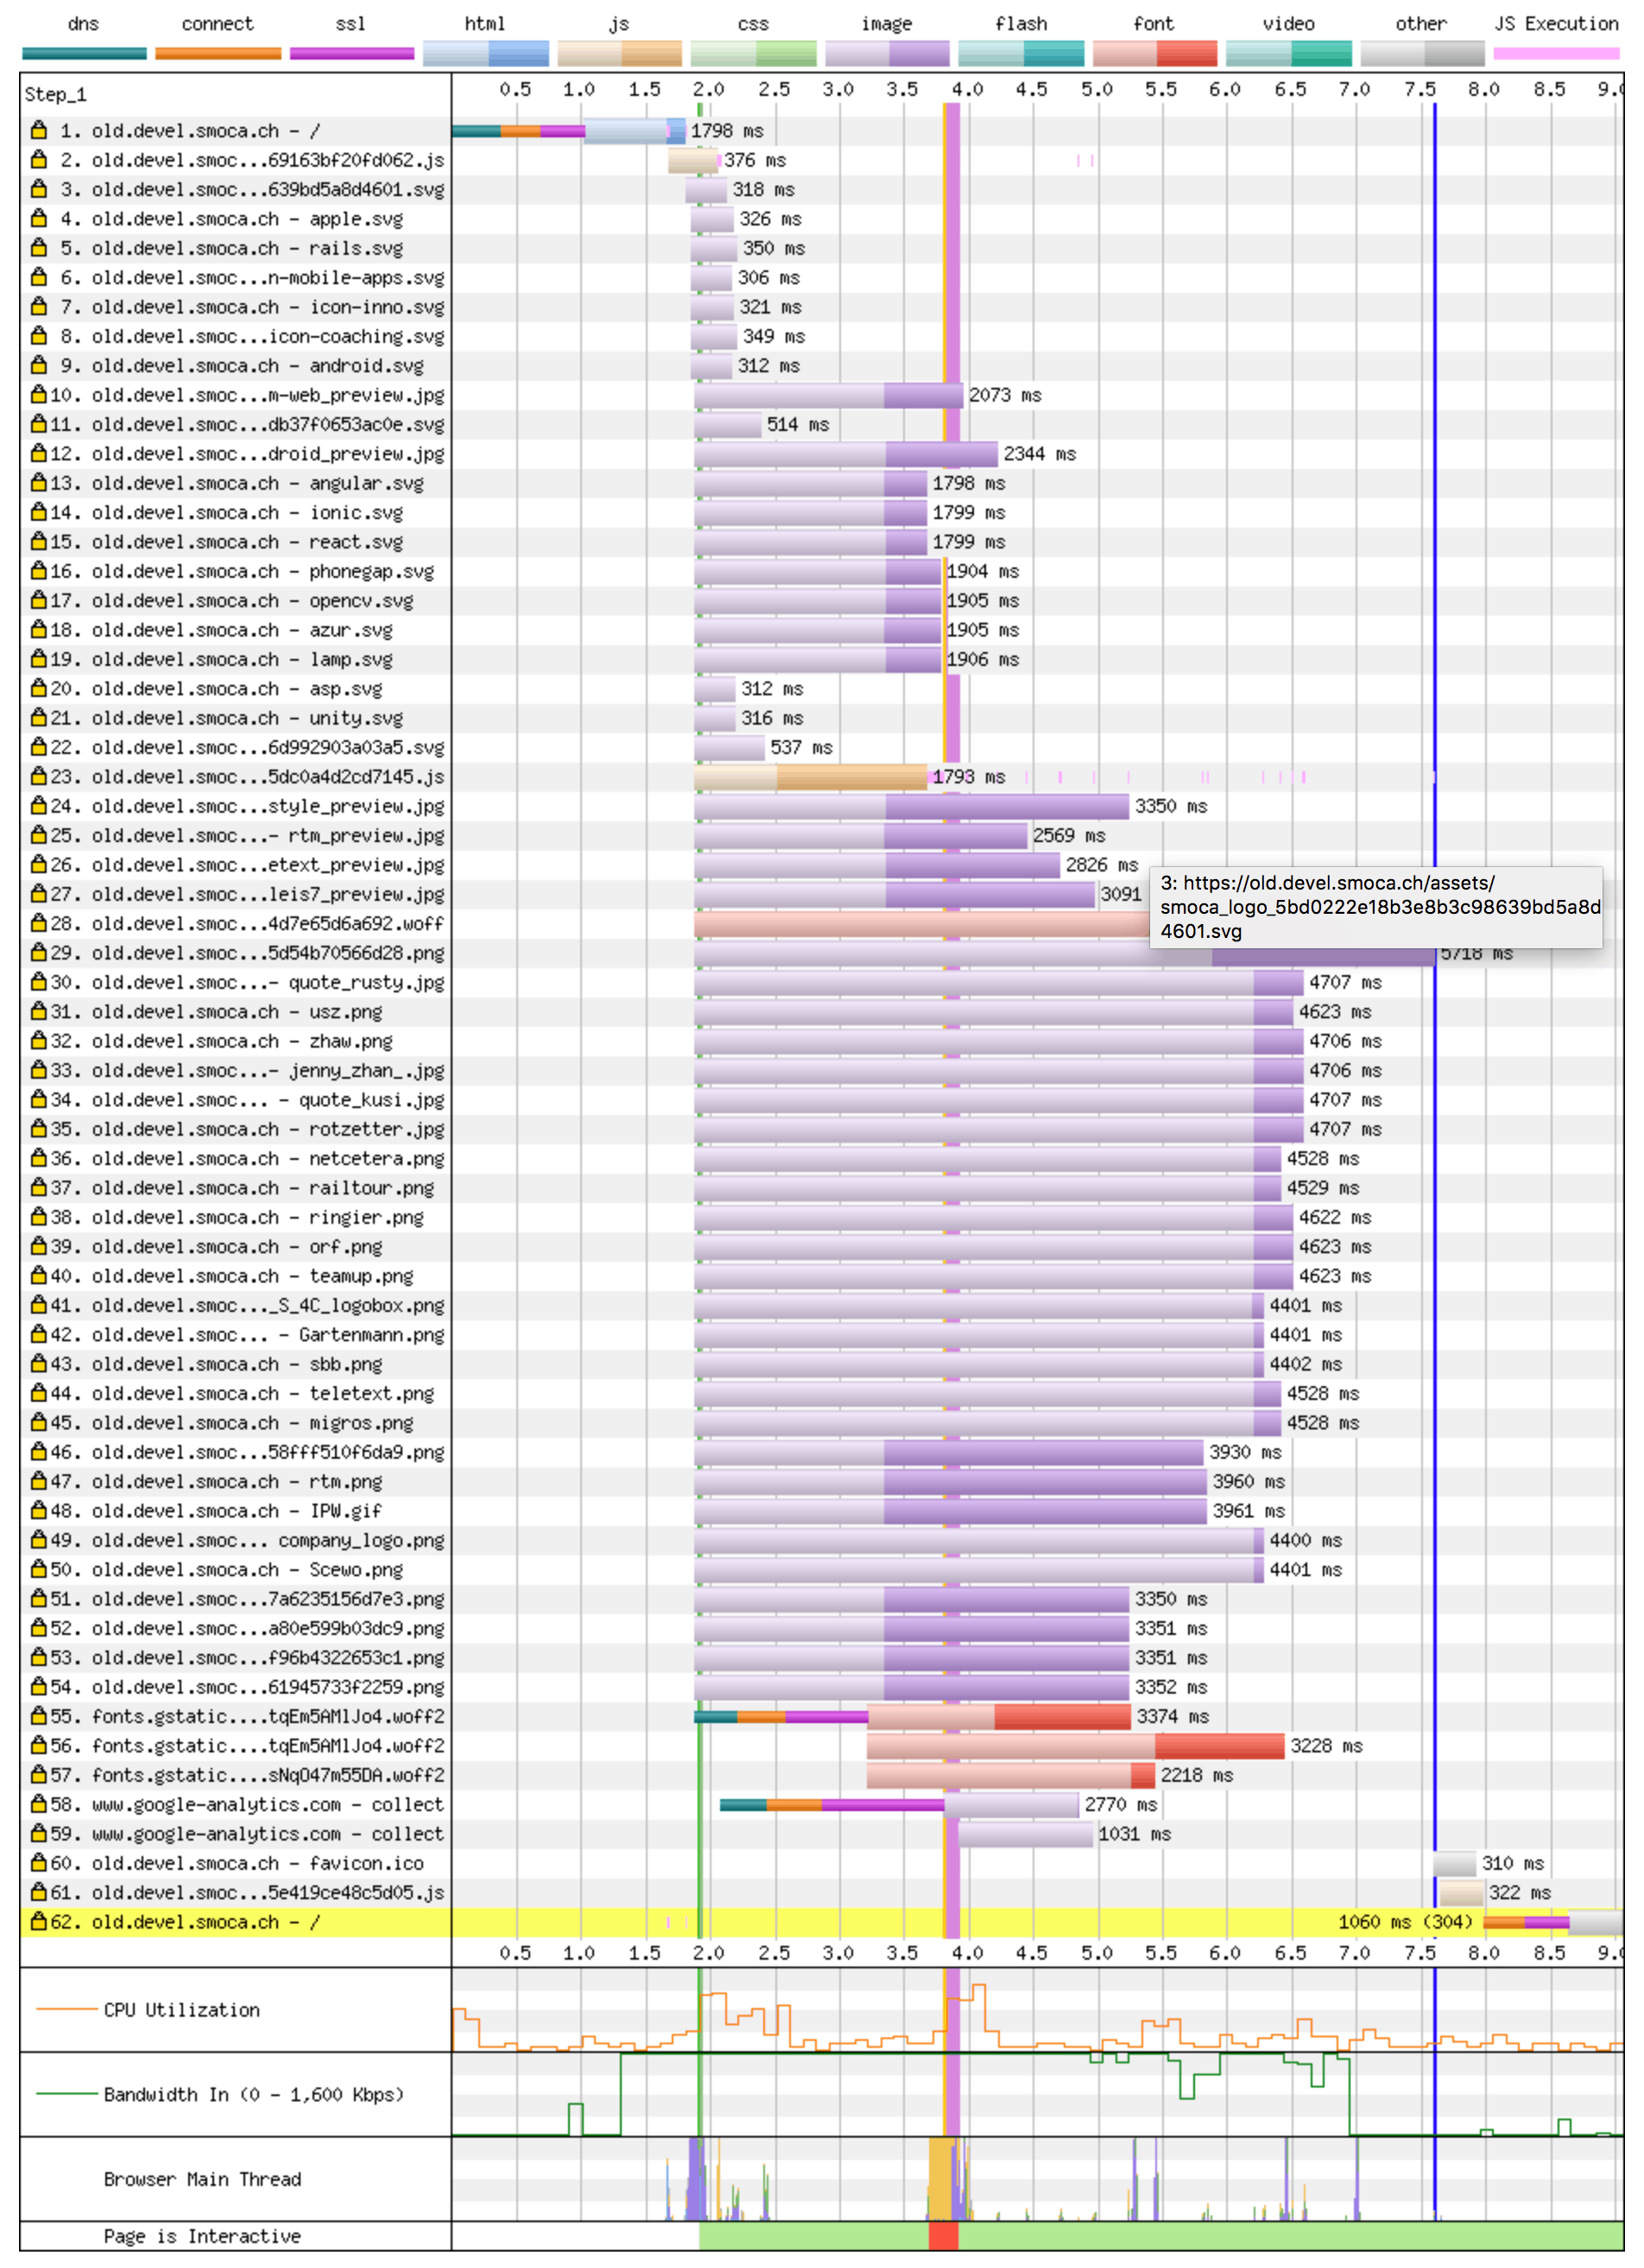Click request label zhaw.png
Screen dimensions: 1644x2268
pyautogui.click(x=242, y=1040)
